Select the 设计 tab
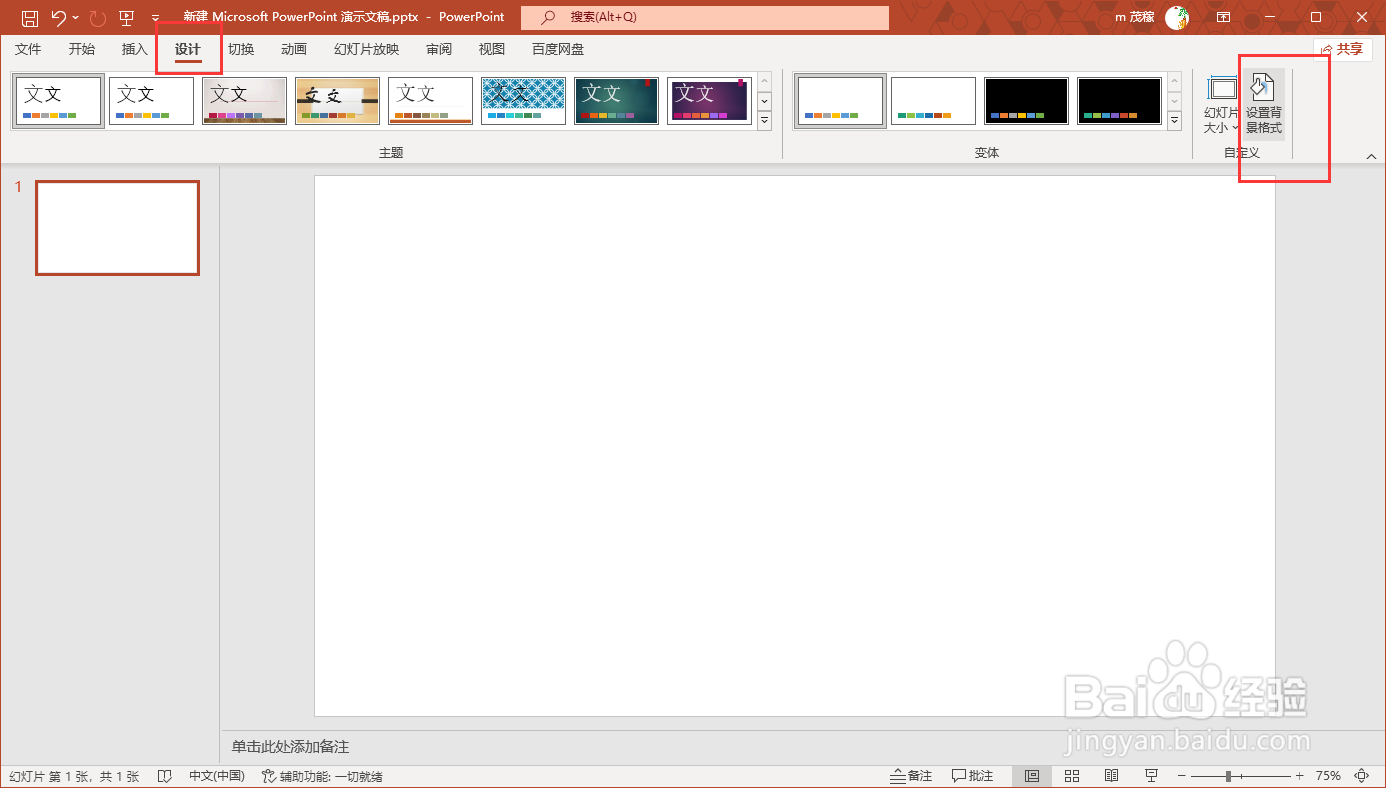This screenshot has width=1386, height=788. (188, 49)
